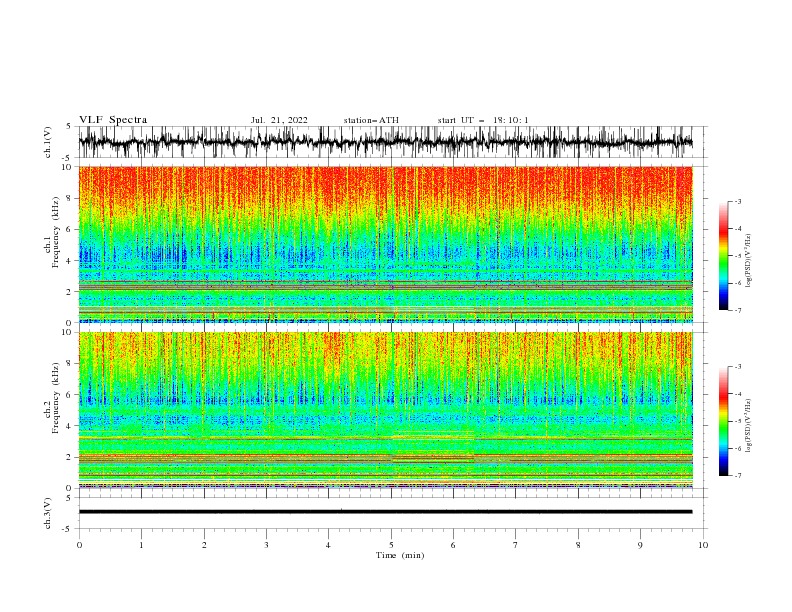Click the "6" kHz tick on ch.1 axis
Screen dimensions: 792x612
coord(70,230)
